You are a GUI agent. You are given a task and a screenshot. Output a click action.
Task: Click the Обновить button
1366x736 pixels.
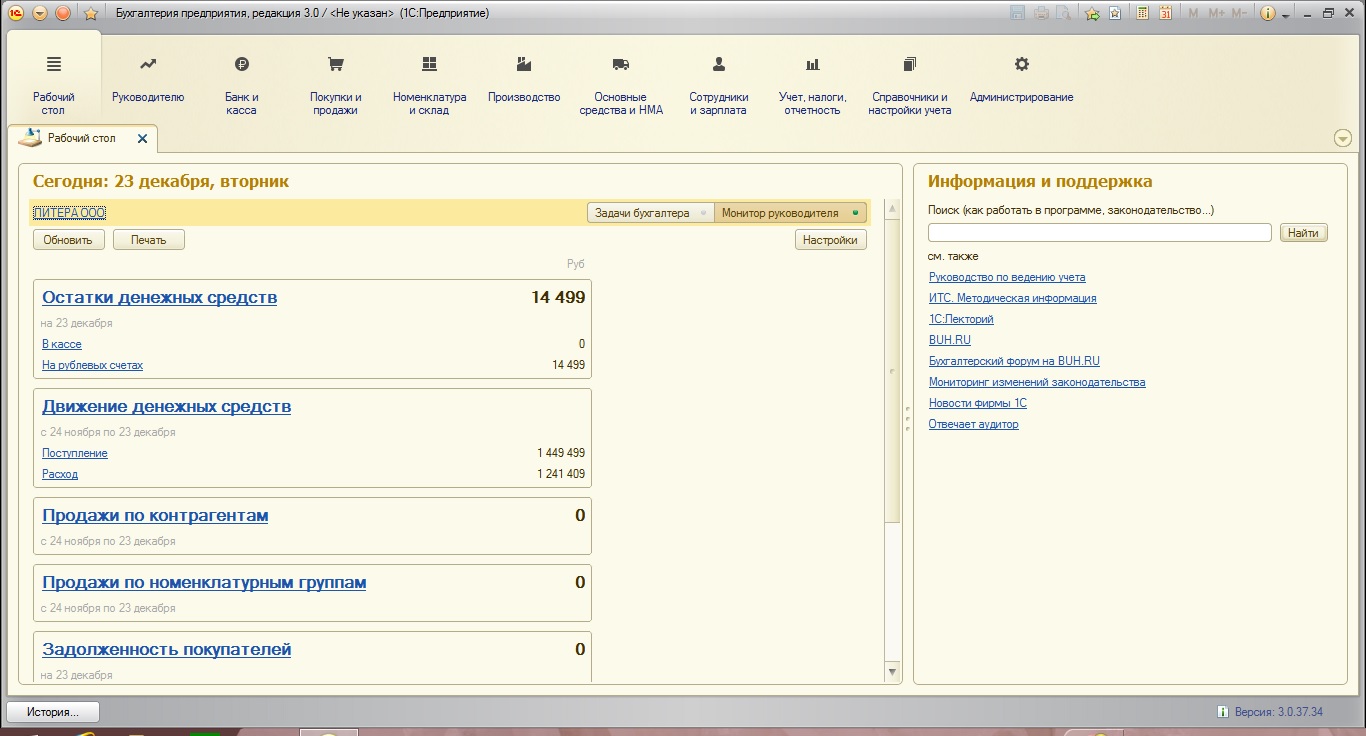(x=68, y=240)
